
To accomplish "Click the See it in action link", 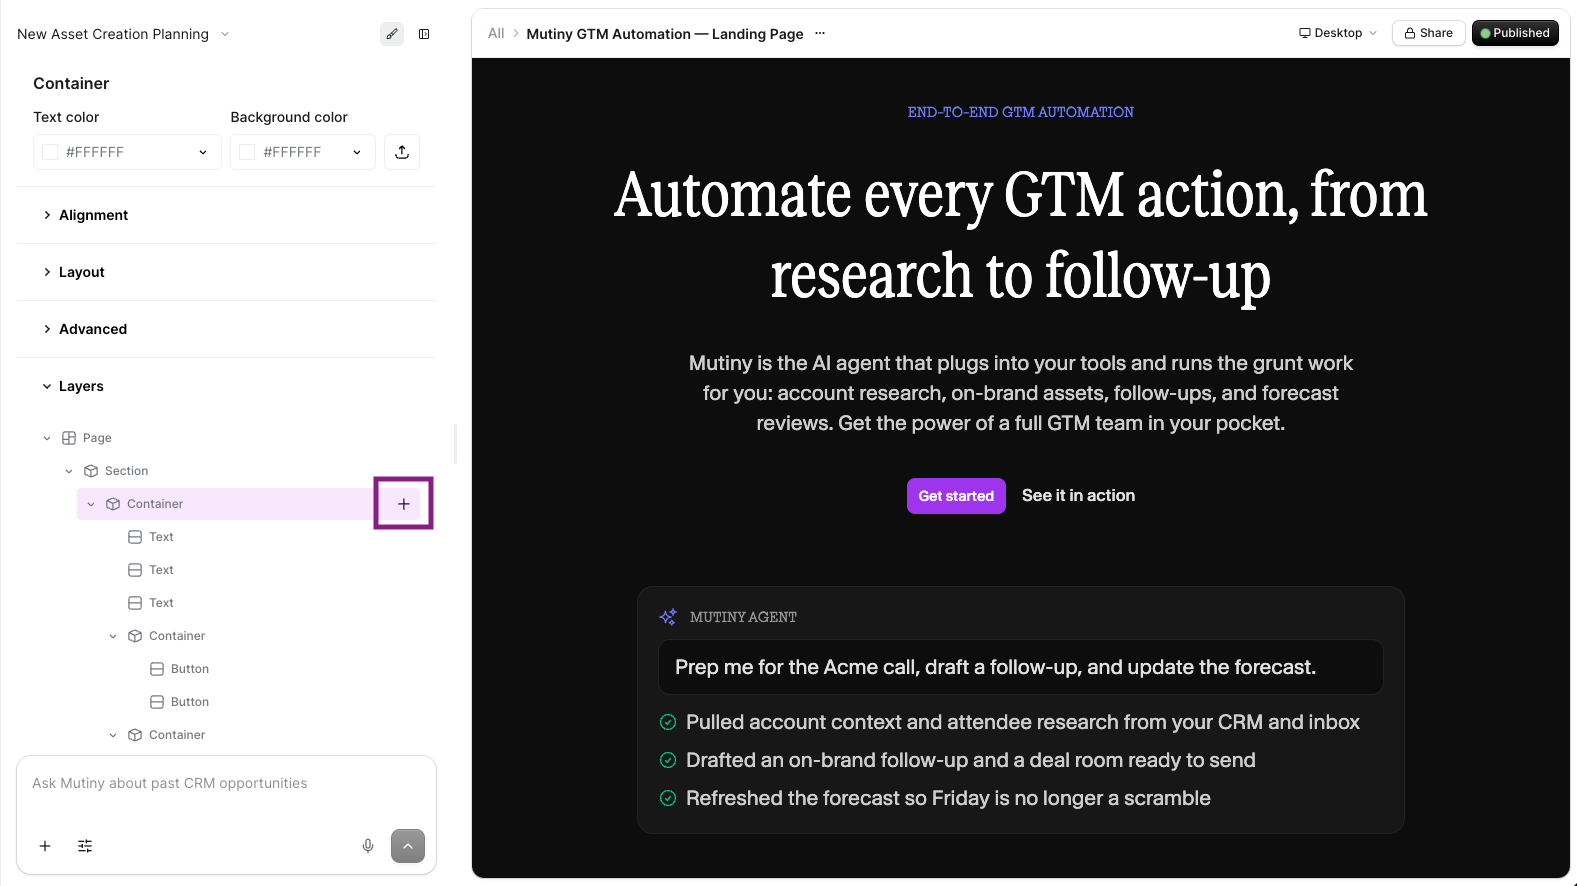I will coord(1078,496).
